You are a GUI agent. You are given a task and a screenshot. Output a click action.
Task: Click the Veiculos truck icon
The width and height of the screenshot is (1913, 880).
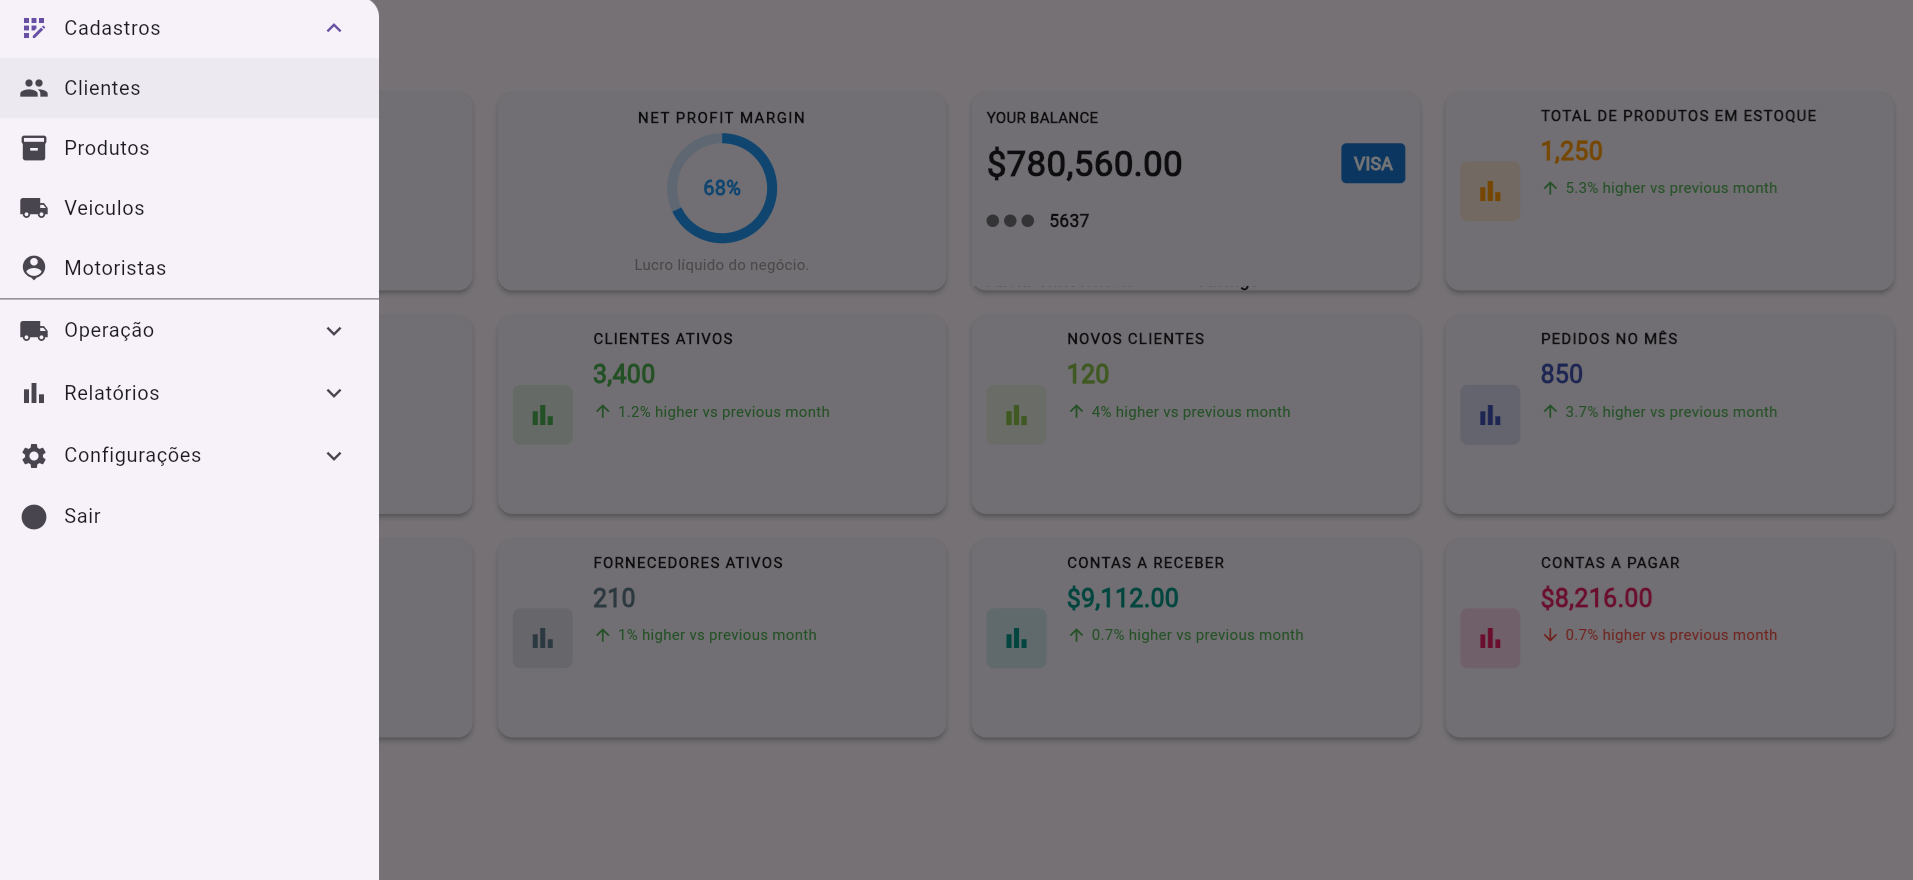tap(34, 208)
